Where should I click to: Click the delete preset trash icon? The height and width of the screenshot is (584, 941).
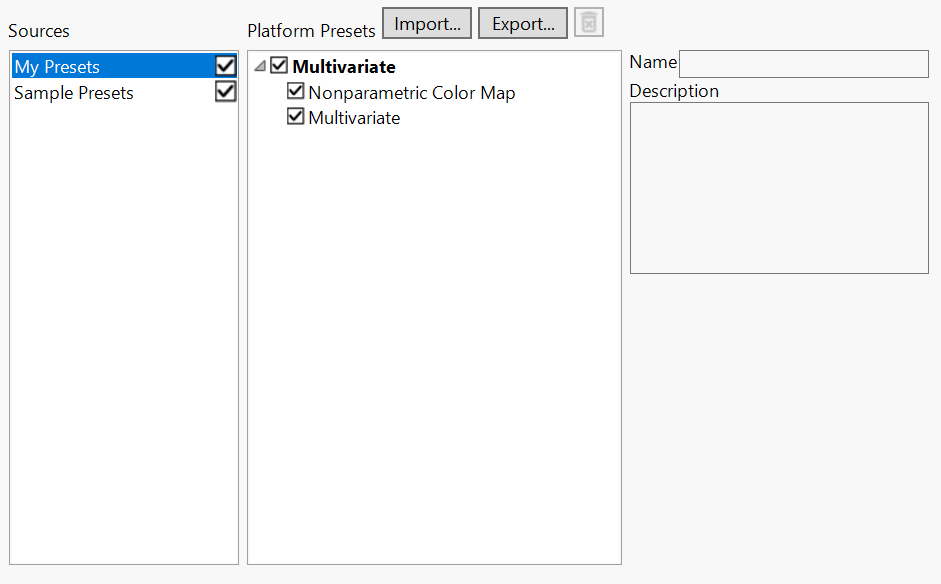[588, 22]
